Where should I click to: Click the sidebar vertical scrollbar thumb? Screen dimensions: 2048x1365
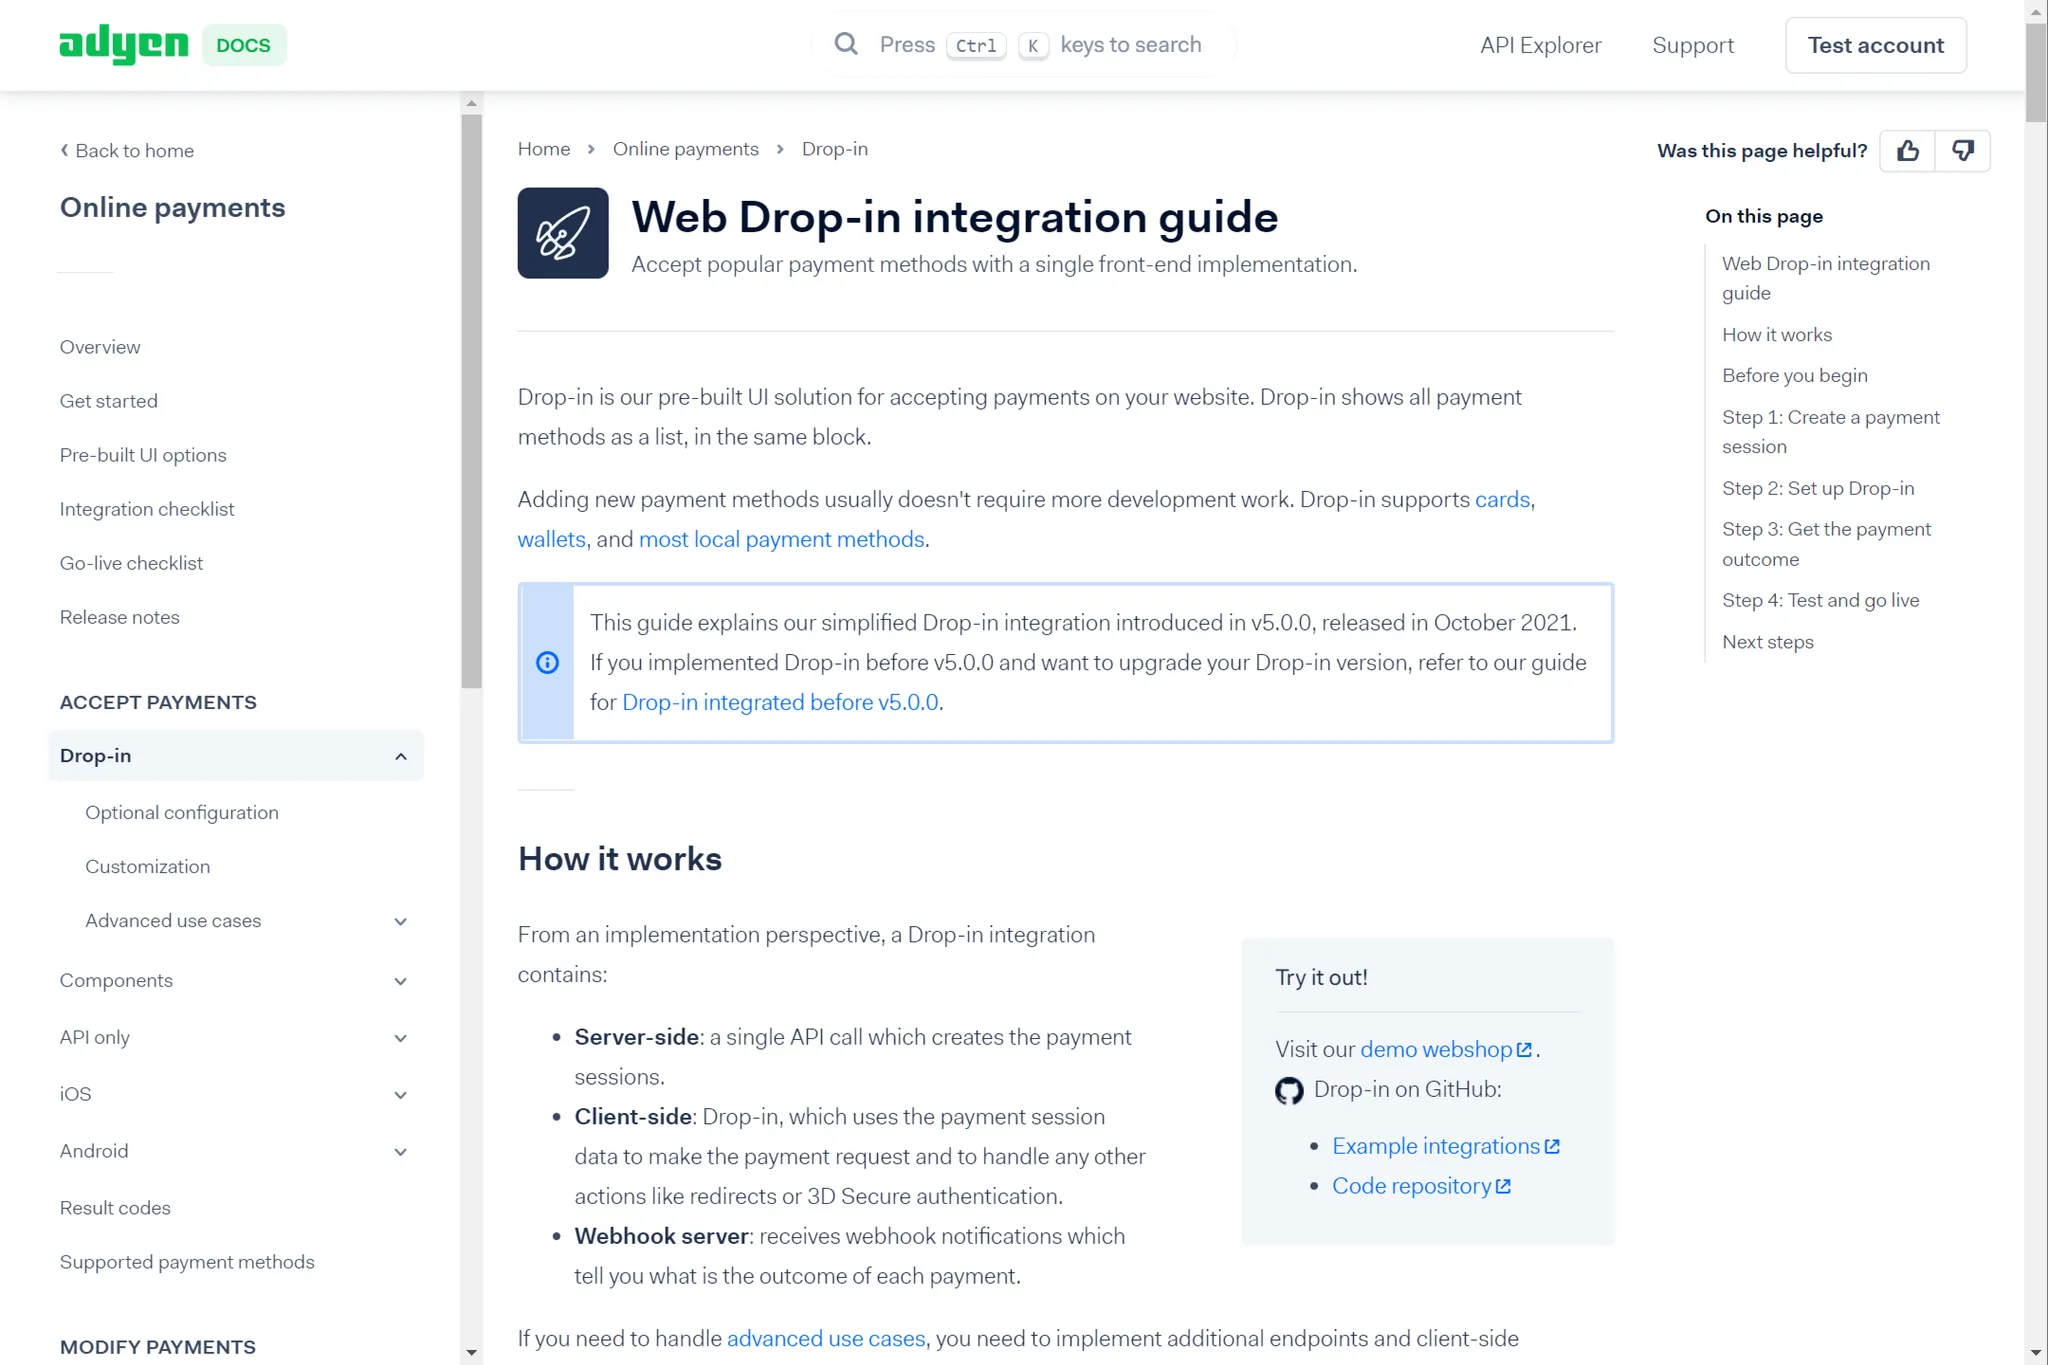472,400
